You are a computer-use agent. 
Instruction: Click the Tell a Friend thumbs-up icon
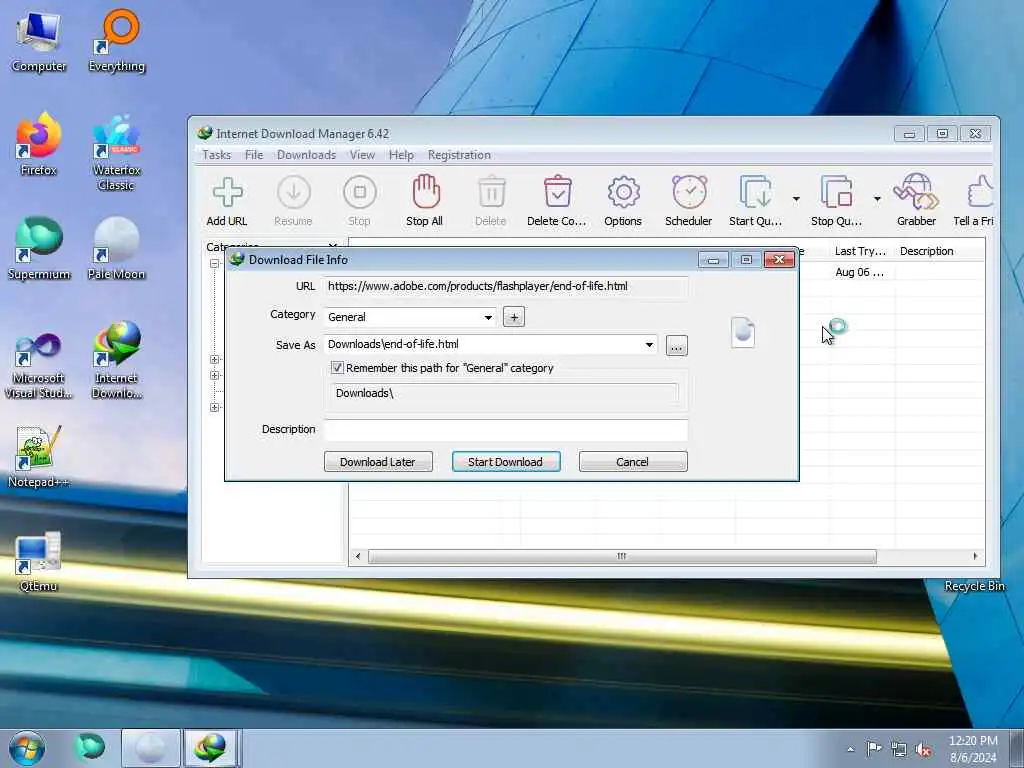coord(974,201)
